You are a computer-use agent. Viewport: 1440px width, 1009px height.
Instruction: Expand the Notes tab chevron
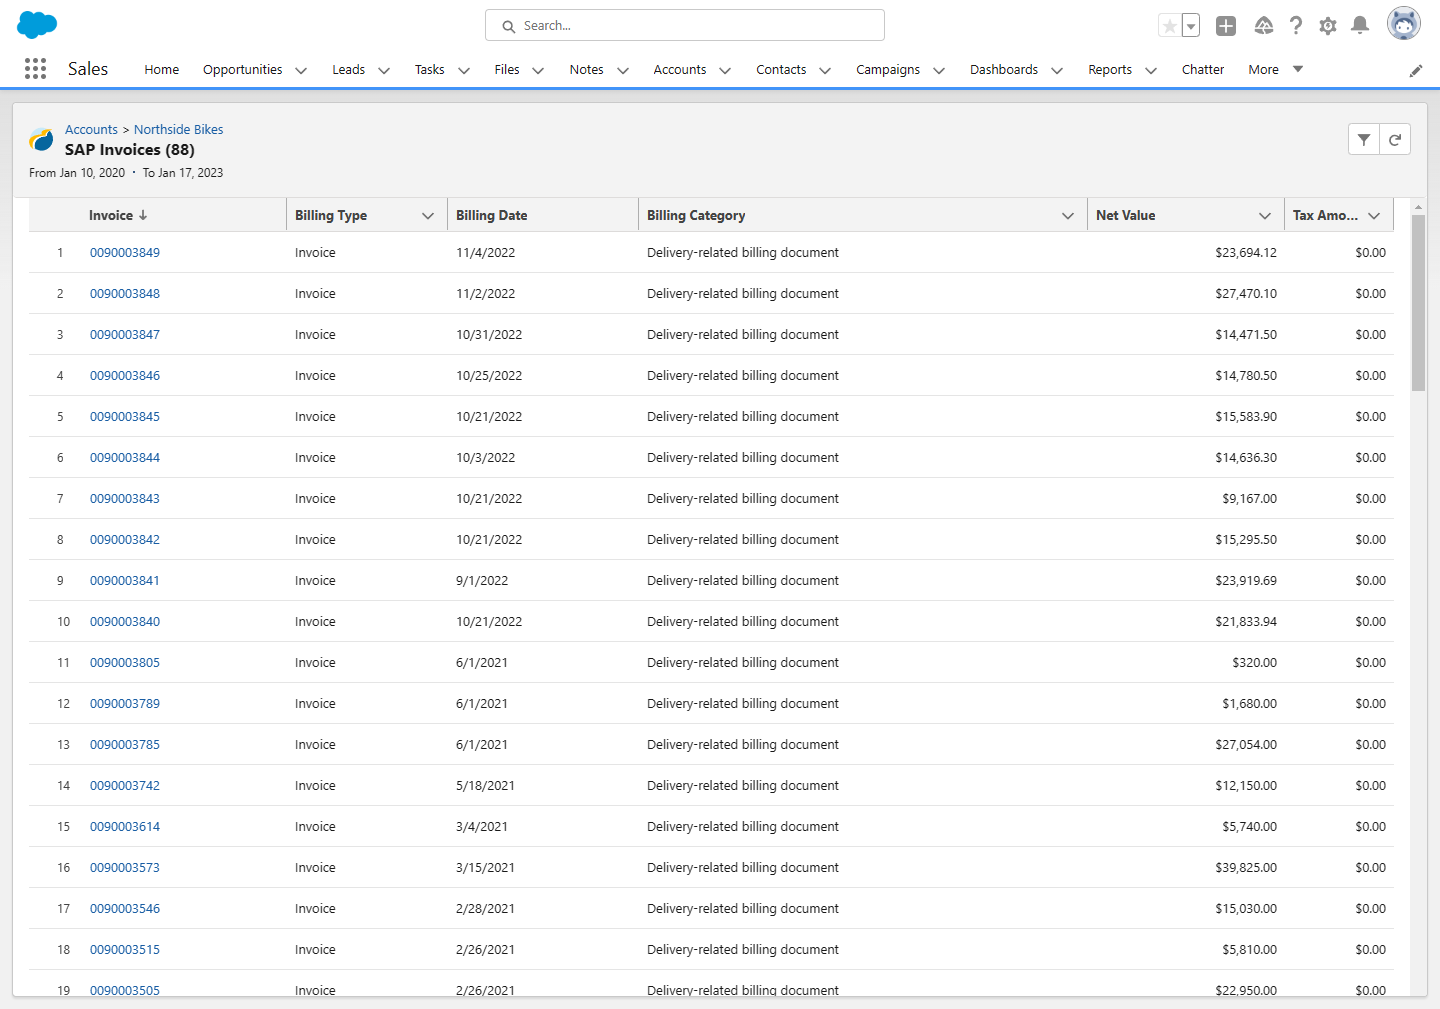pyautogui.click(x=623, y=70)
